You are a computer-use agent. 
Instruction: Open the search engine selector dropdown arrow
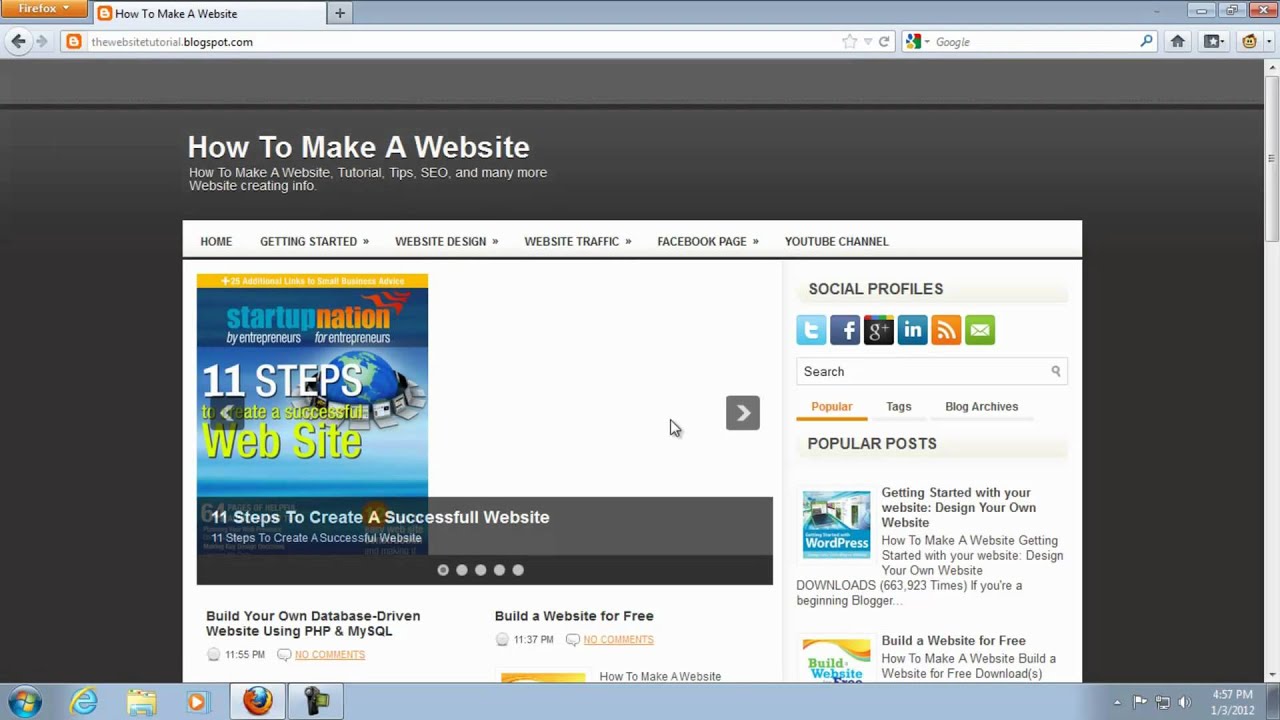tap(927, 42)
